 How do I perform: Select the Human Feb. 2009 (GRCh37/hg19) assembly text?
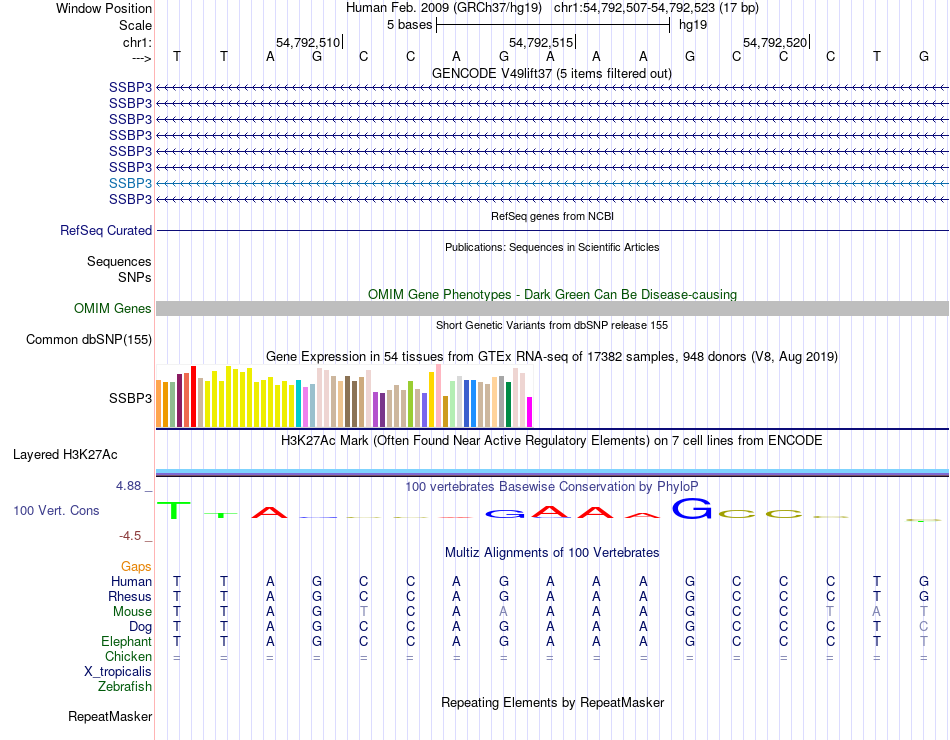click(x=445, y=8)
